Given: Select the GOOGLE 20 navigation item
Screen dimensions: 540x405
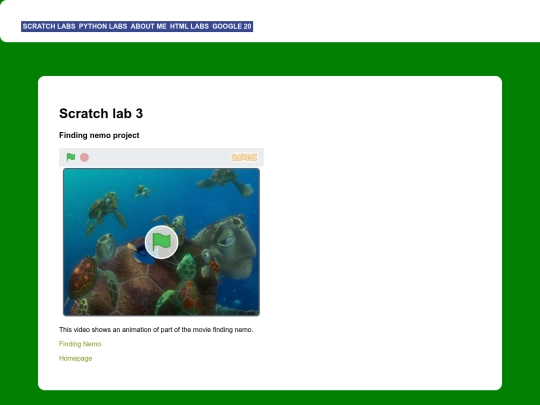Looking at the screenshot, I should coord(232,27).
